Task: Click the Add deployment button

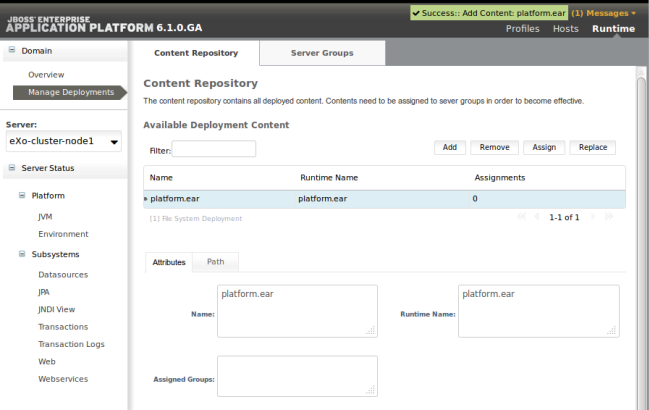Action: point(450,147)
